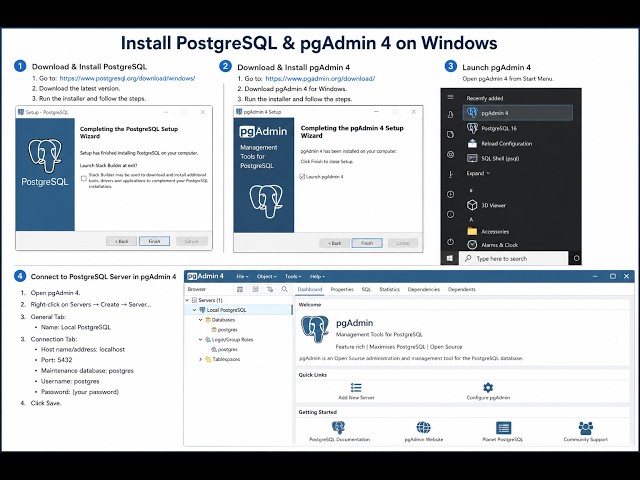Click the Documents icon in Start sidebar
640x480 pixels.
pyautogui.click(x=450, y=134)
